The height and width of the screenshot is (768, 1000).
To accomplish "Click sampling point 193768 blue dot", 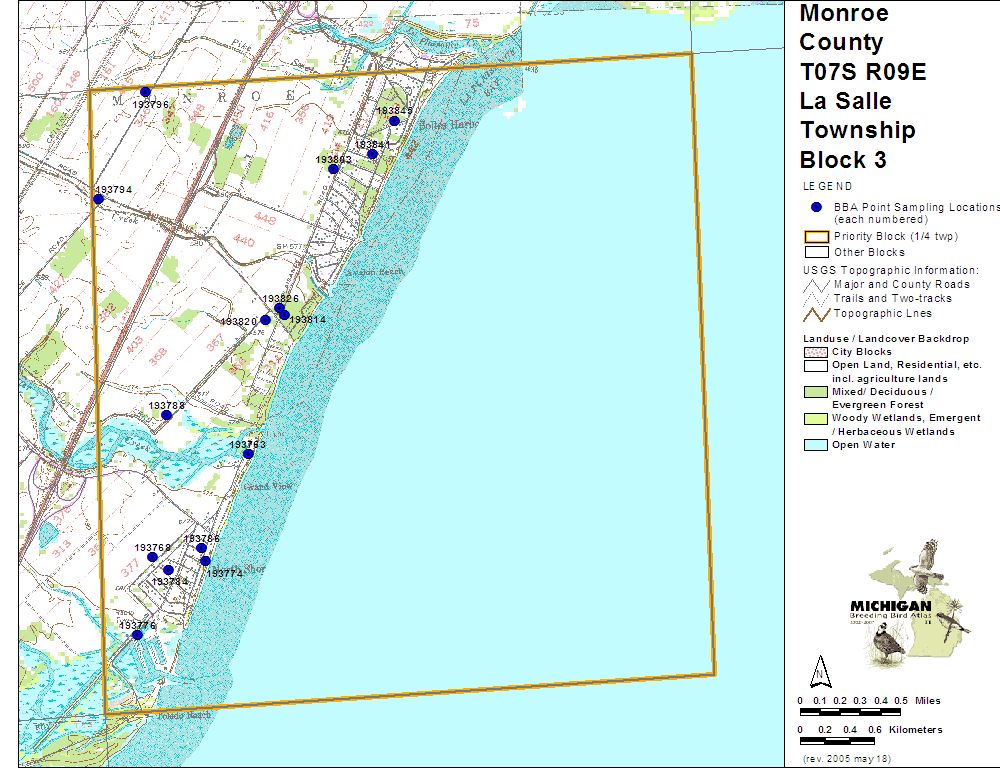I will pos(153,557).
